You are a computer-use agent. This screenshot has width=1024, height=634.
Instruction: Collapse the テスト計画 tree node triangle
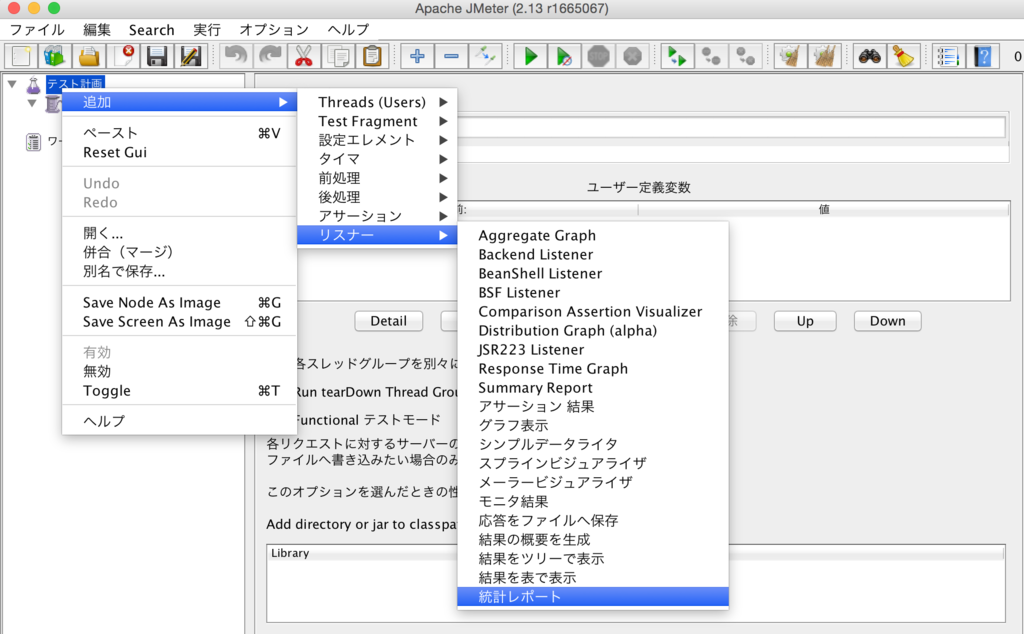point(12,84)
